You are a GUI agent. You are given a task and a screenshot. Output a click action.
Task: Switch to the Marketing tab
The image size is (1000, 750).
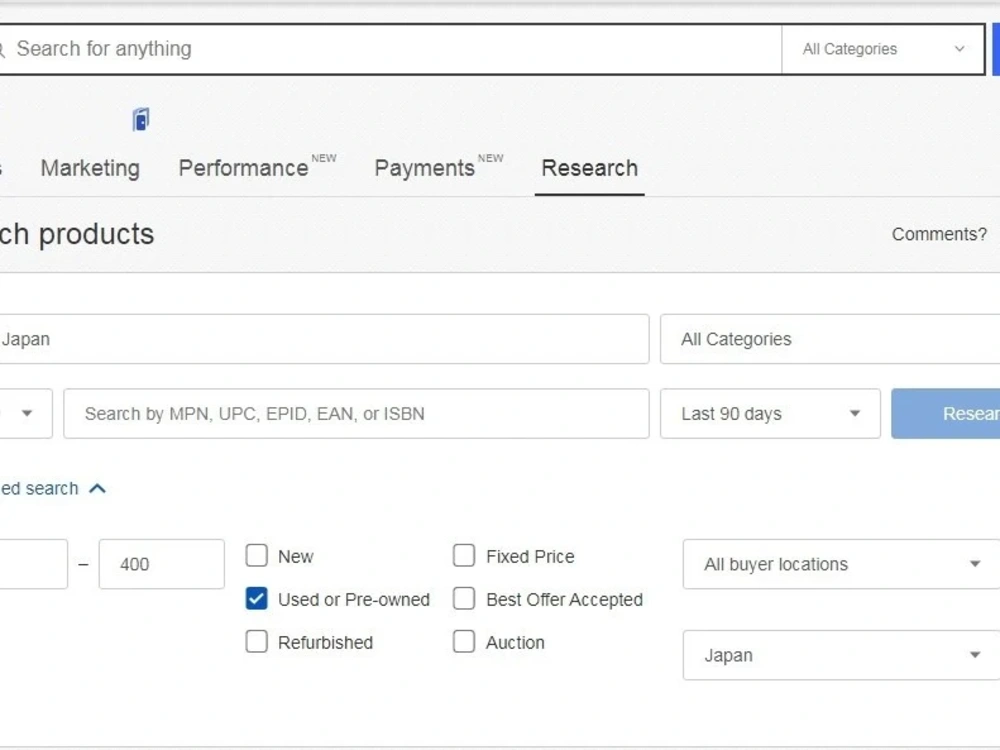click(x=90, y=168)
